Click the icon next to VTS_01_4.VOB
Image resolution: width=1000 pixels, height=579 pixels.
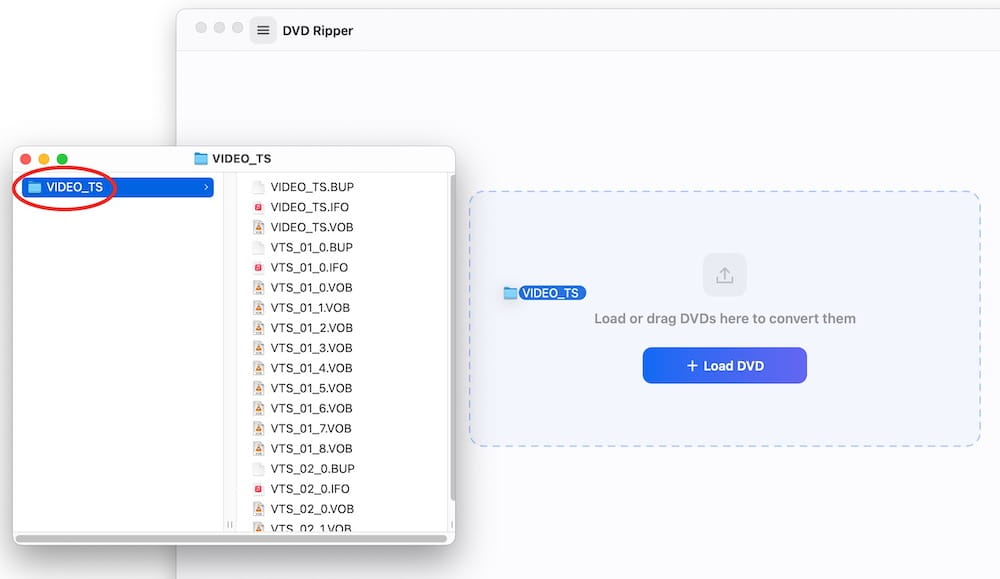tap(258, 368)
